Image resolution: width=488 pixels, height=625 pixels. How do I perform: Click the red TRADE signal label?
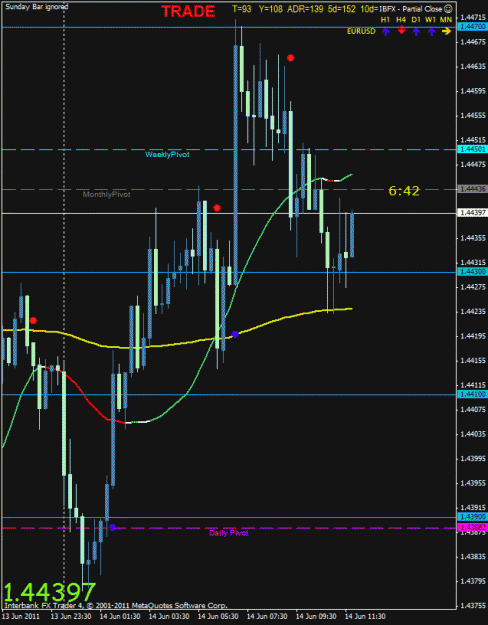pos(188,11)
